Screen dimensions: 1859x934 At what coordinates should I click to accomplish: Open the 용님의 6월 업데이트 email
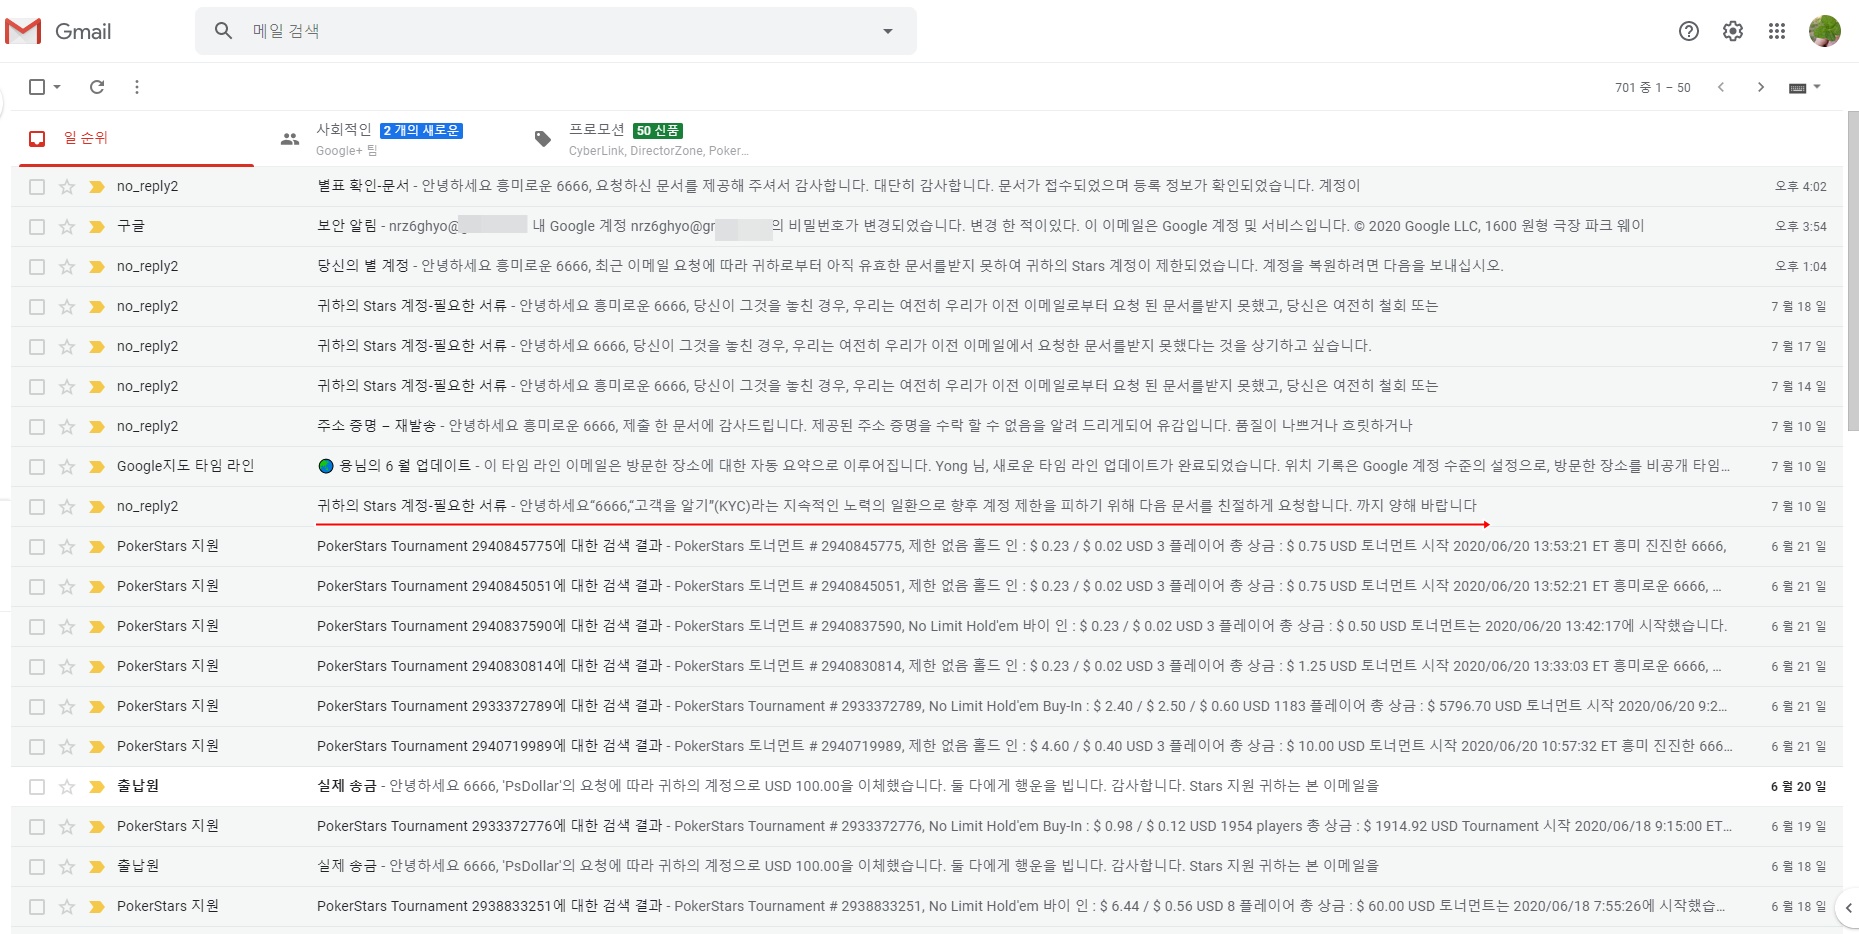point(929,466)
